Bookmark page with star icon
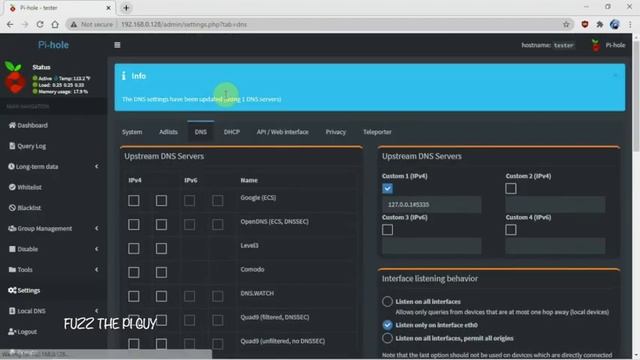640x360 pixels. tap(566, 24)
